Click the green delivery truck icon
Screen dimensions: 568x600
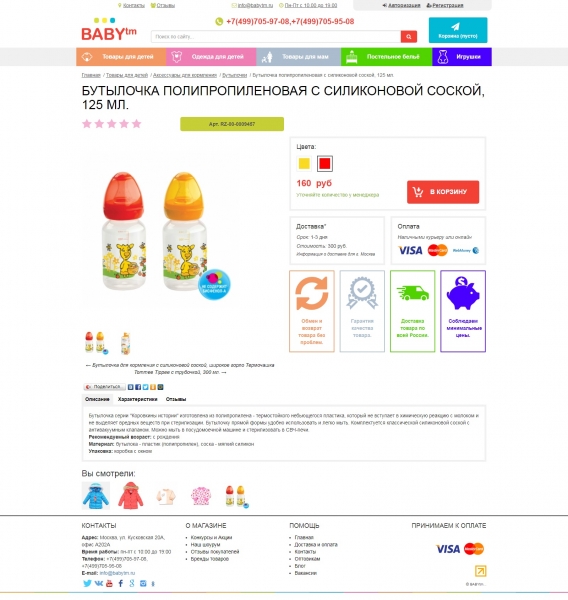point(413,293)
